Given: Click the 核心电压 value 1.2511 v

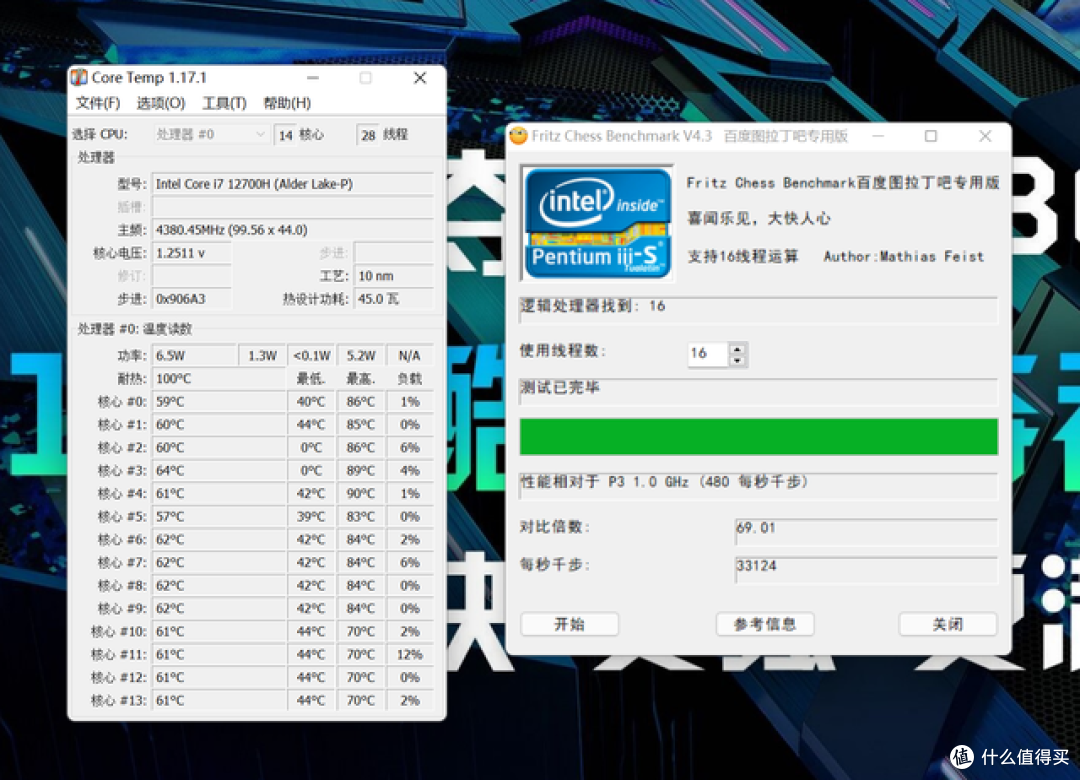Looking at the screenshot, I should click(x=191, y=253).
